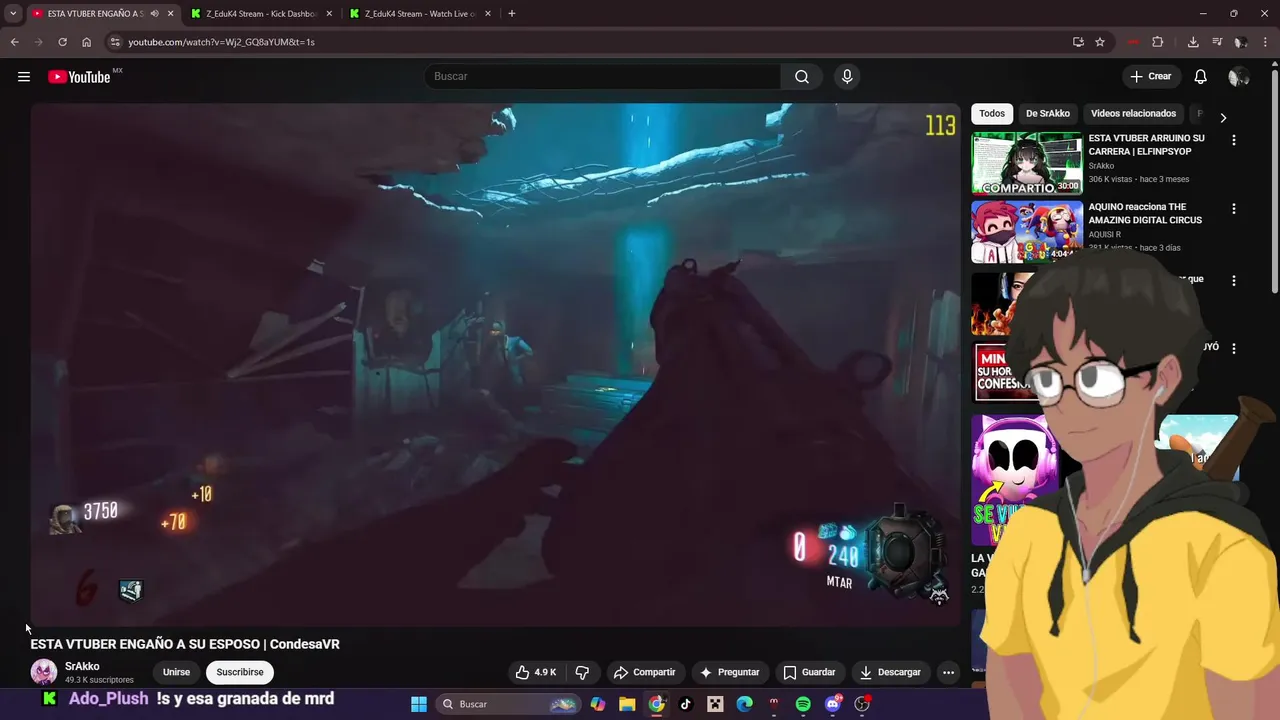
Task: Like the video showing 4.9 K
Action: click(x=535, y=672)
